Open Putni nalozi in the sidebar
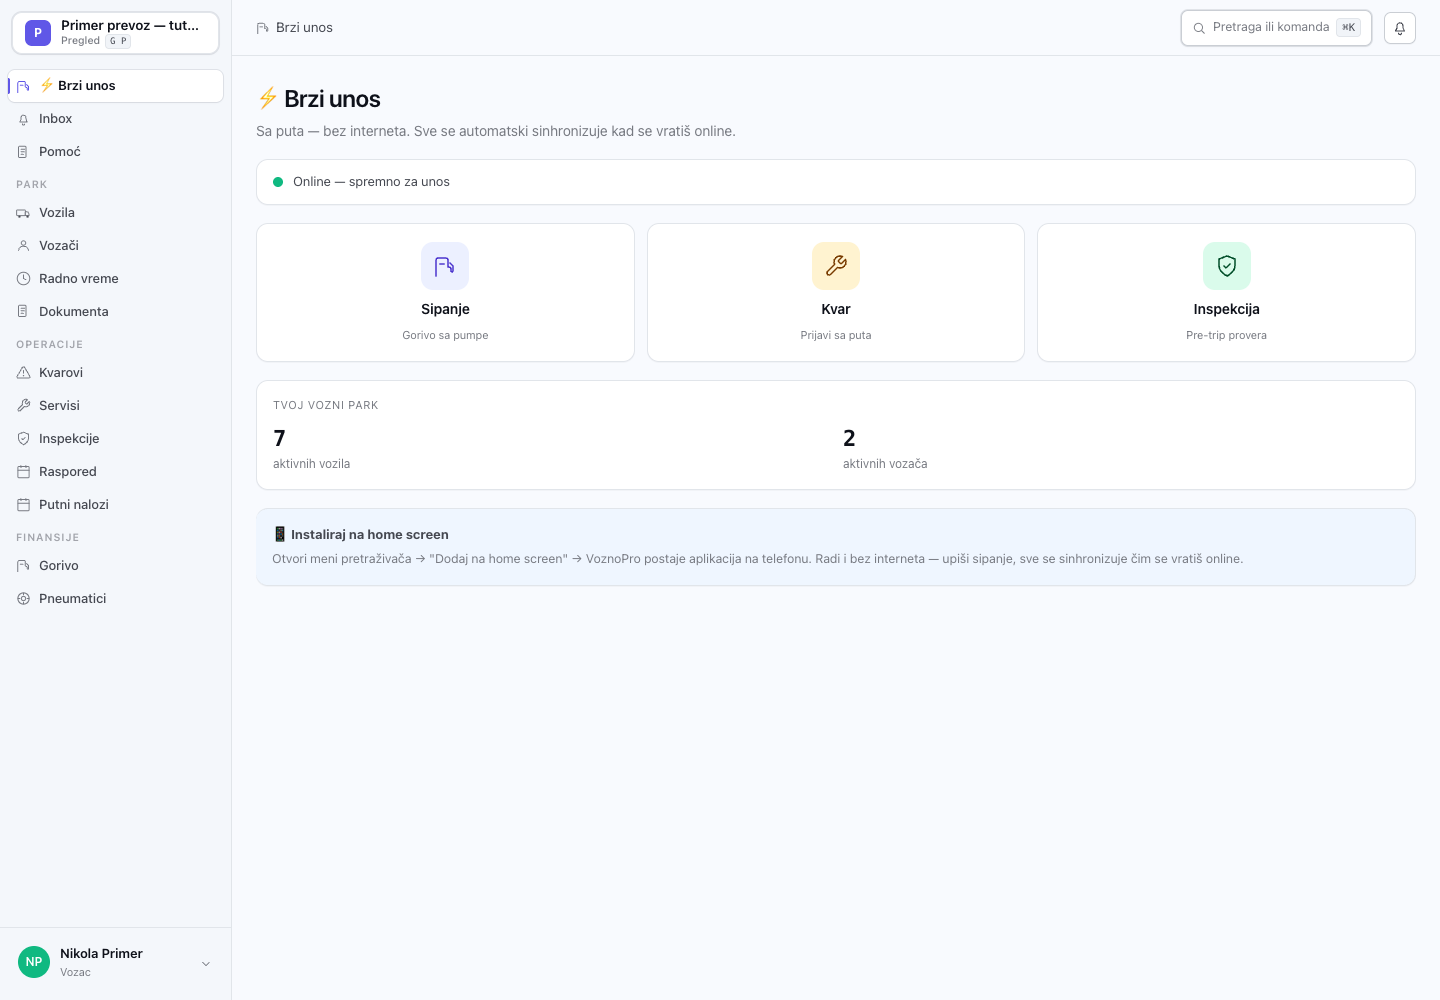The width and height of the screenshot is (1440, 1000). pos(116,505)
